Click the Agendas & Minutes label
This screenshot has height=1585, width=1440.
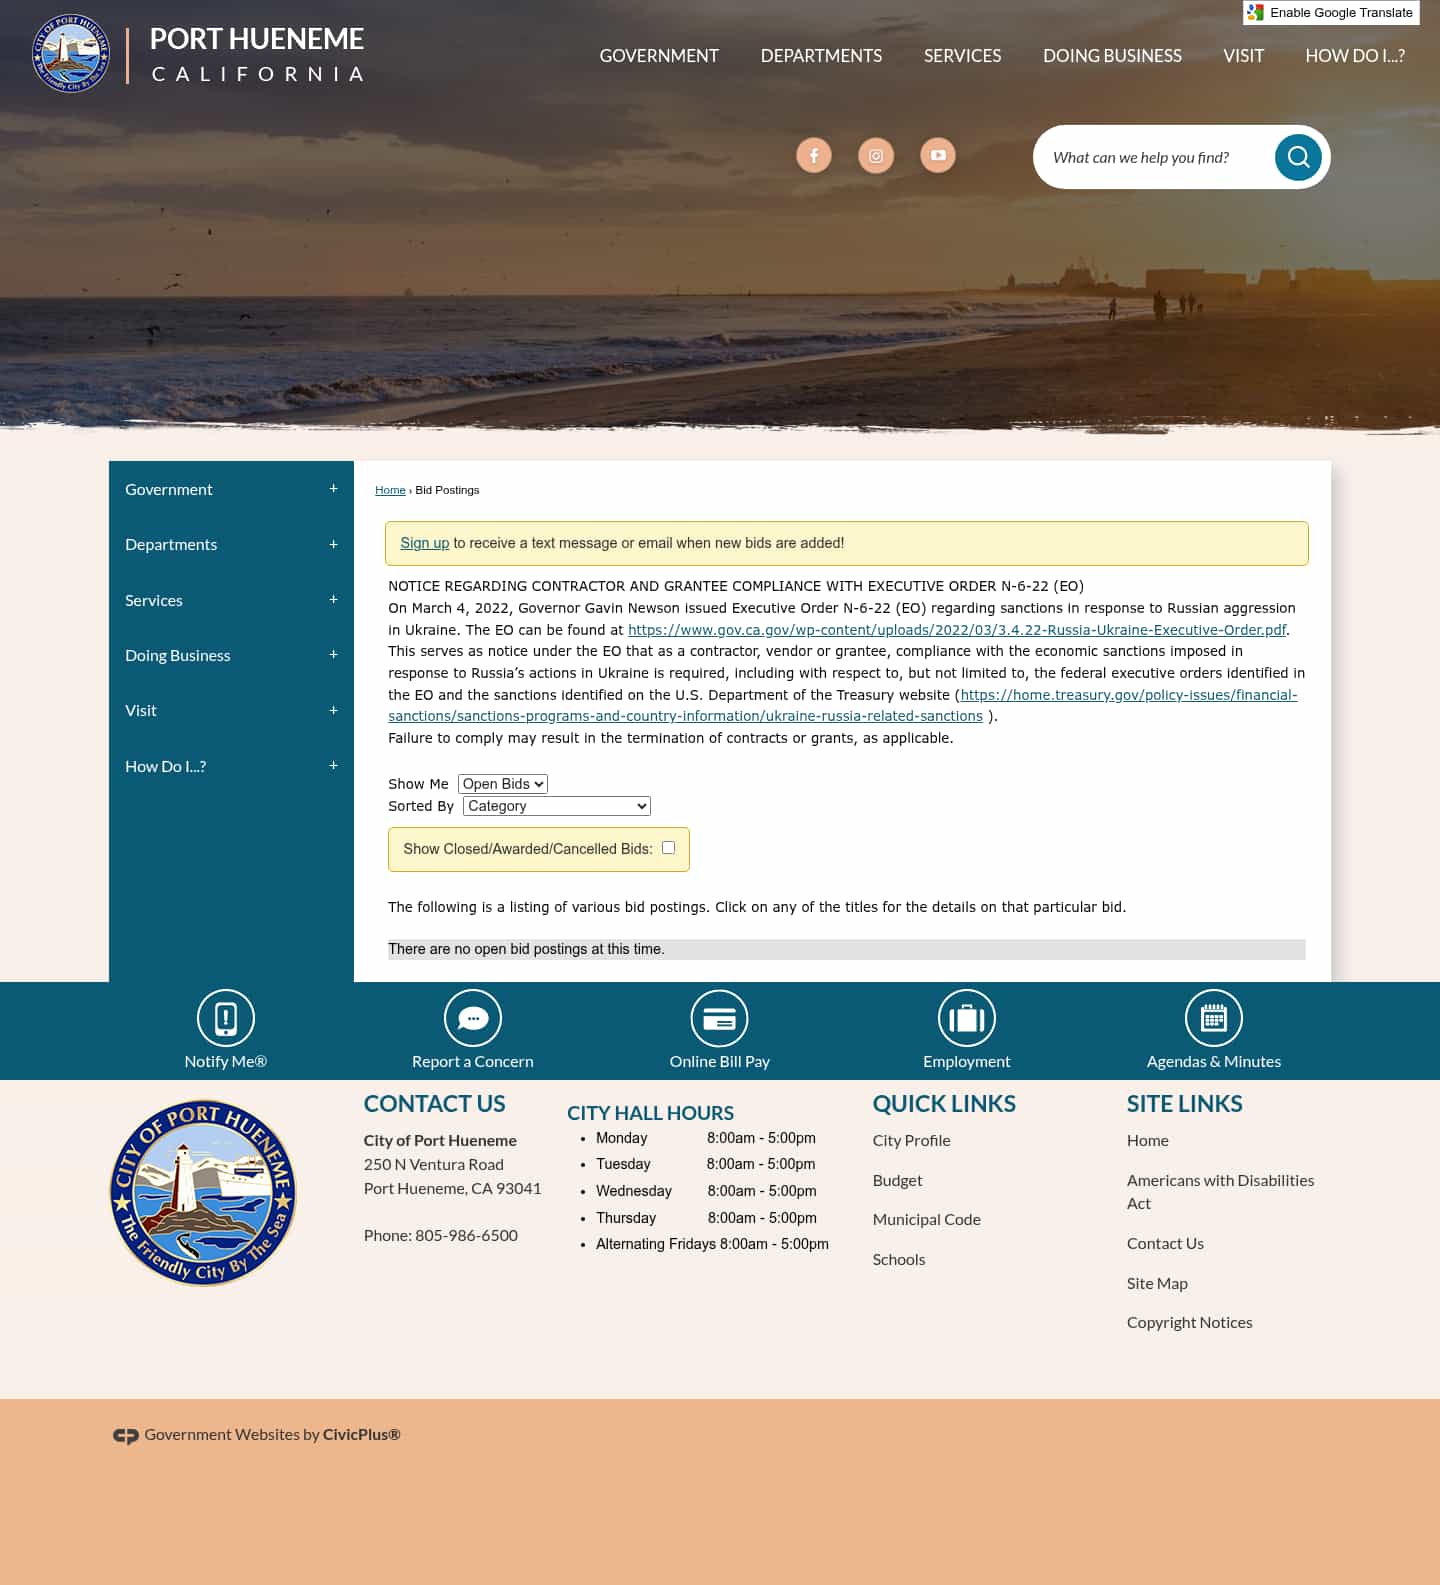(1214, 1061)
